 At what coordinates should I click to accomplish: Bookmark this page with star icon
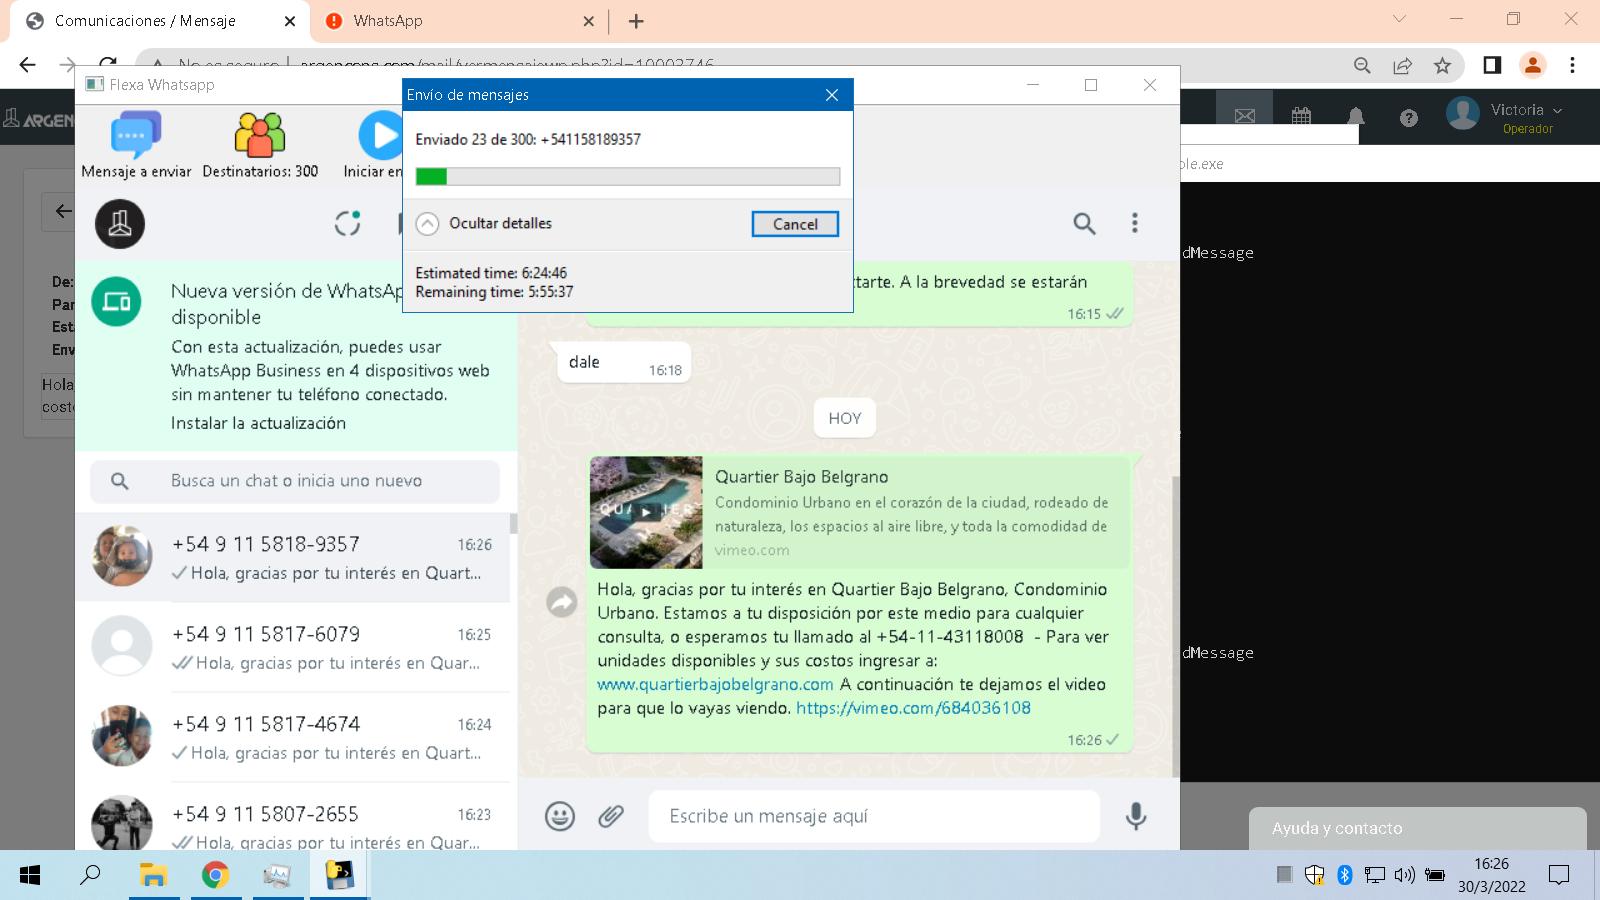point(1442,65)
